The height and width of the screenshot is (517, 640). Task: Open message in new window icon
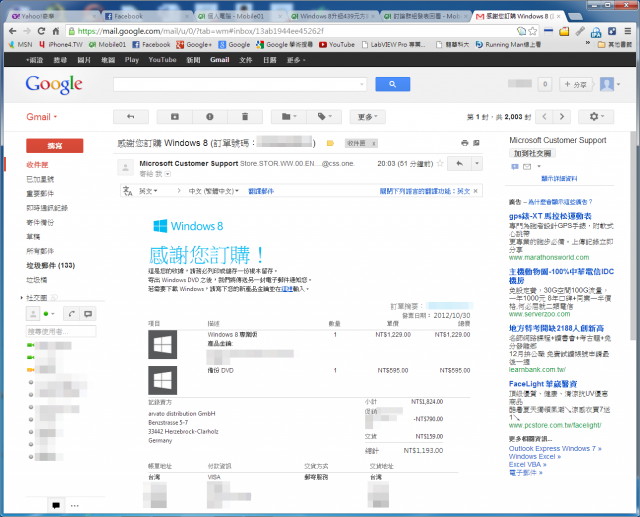tap(476, 143)
